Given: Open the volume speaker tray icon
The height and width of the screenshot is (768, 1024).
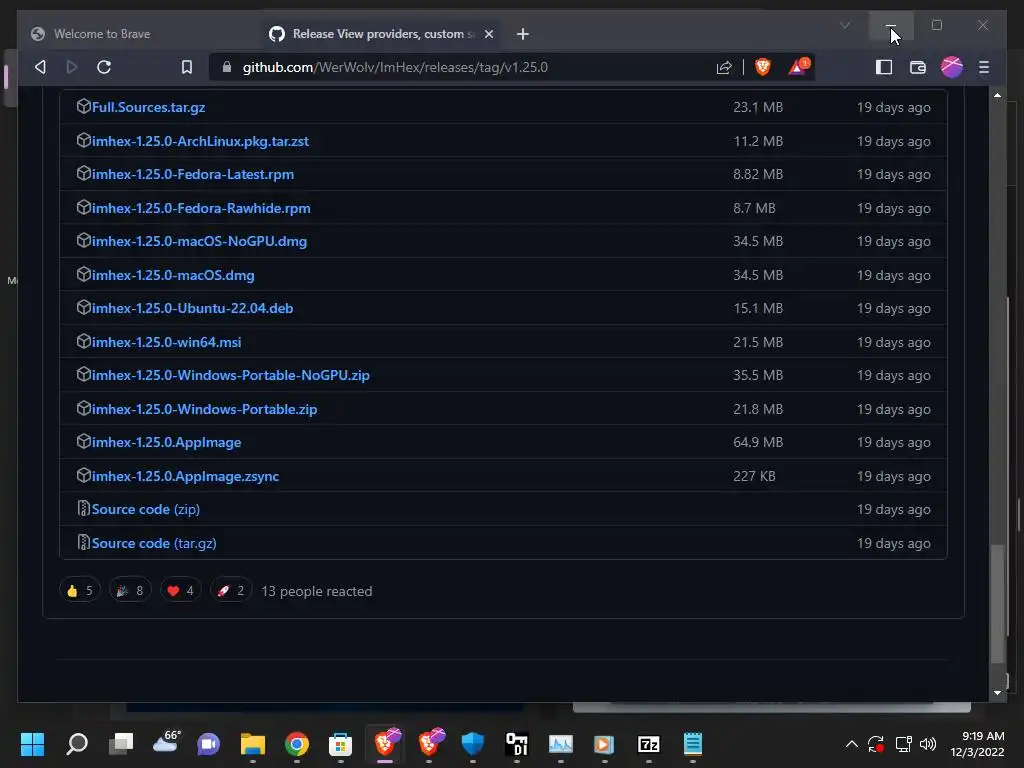Looking at the screenshot, I should [x=927, y=744].
